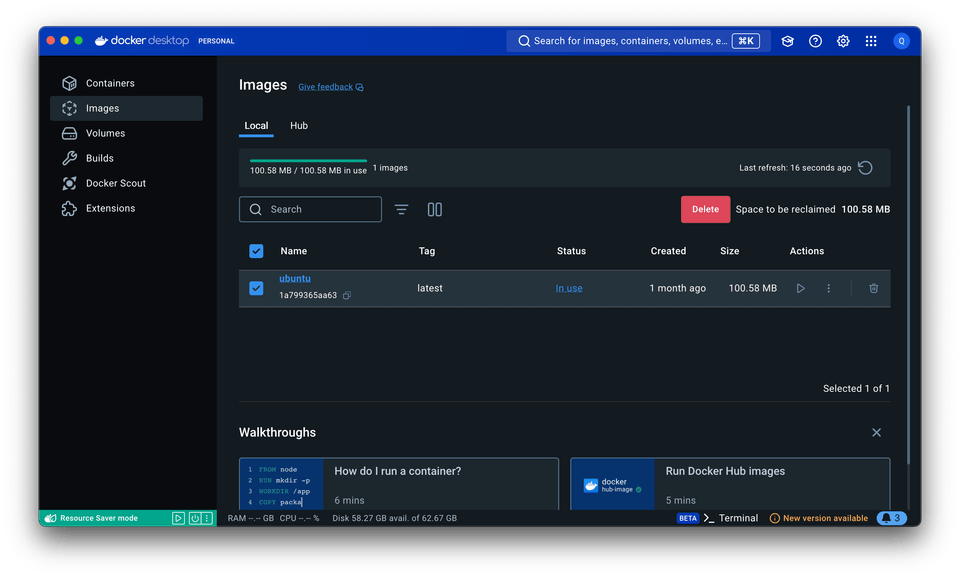Run the ubuntu image
The height and width of the screenshot is (578, 960).
[800, 288]
